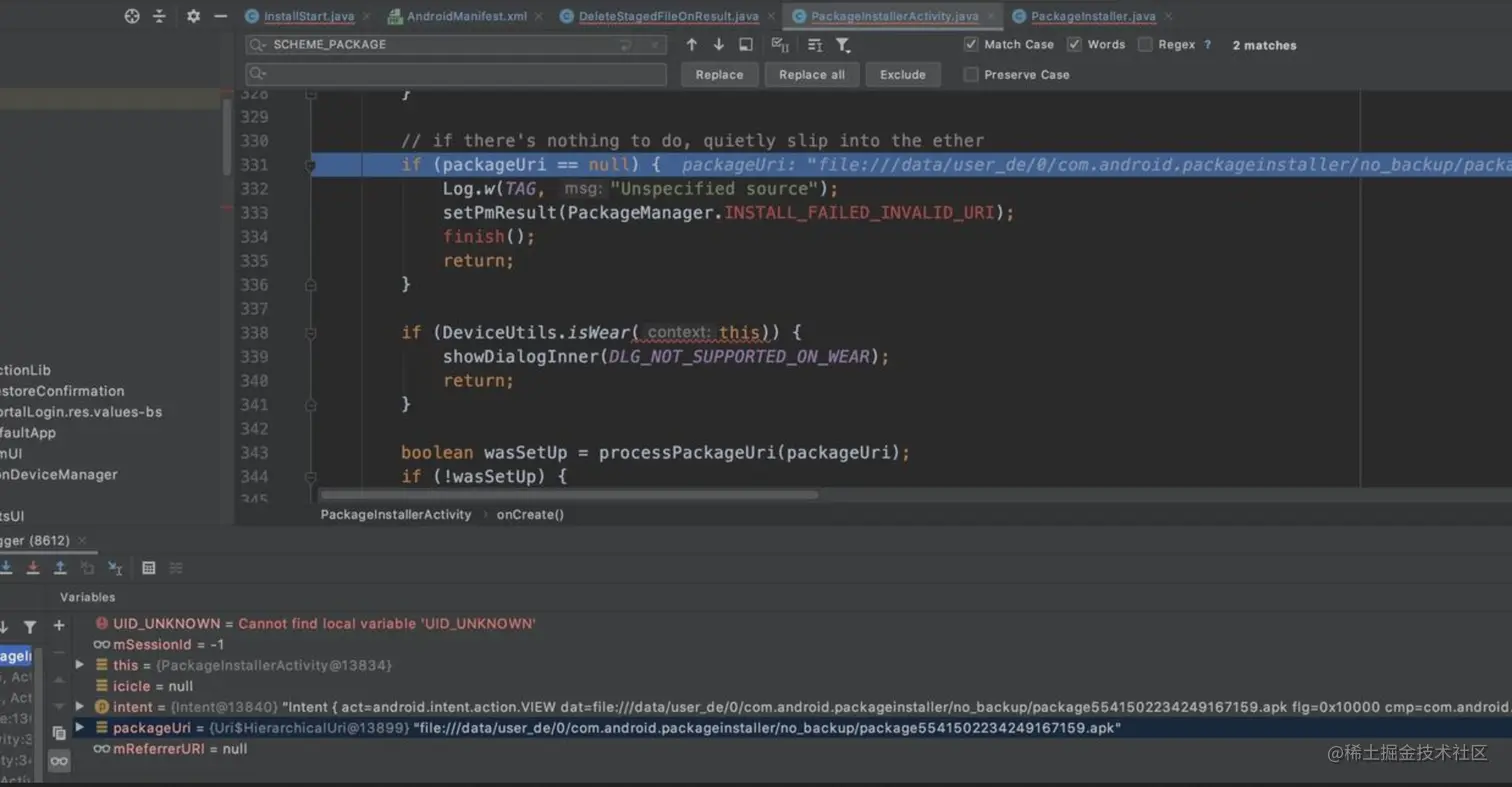Click the Regex help question mark
This screenshot has width=1512, height=787.
point(1207,45)
